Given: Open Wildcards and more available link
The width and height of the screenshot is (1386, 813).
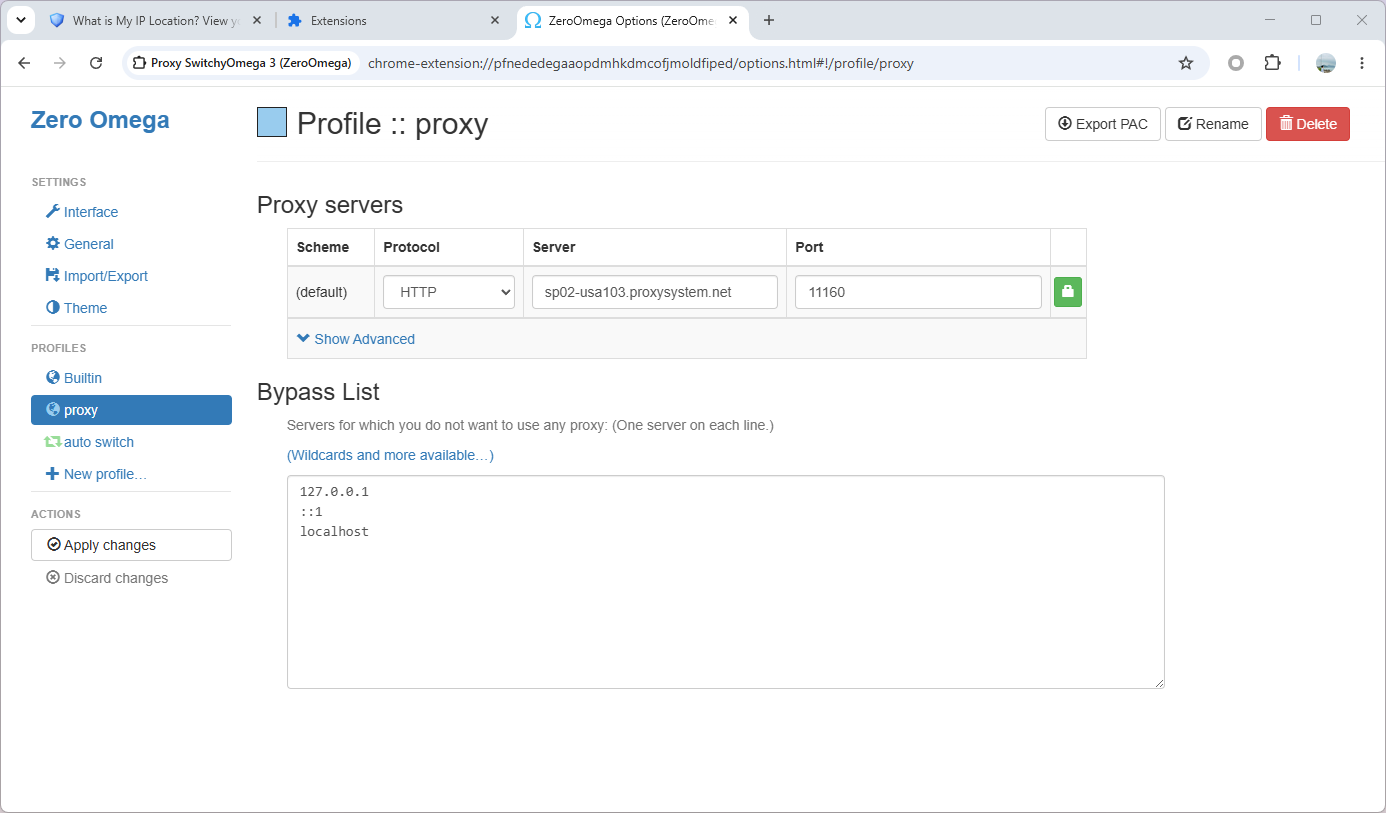Looking at the screenshot, I should coord(390,455).
